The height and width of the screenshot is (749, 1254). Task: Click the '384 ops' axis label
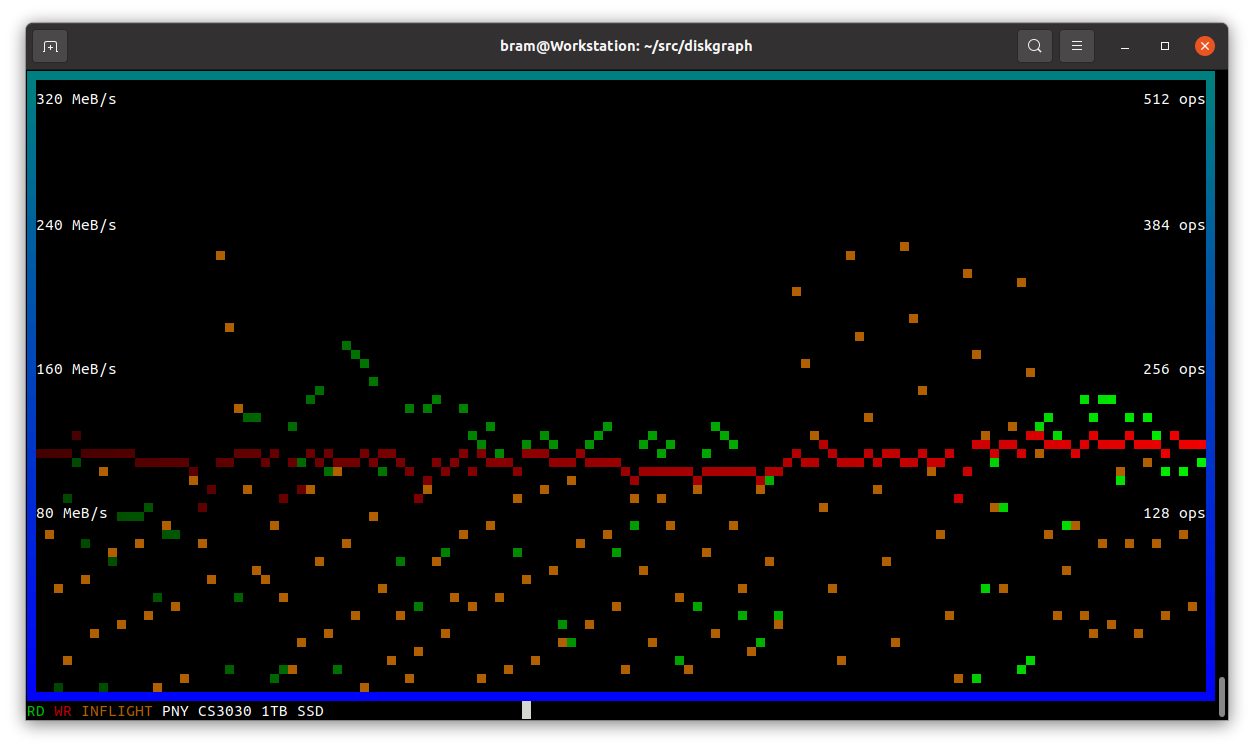tap(1174, 225)
